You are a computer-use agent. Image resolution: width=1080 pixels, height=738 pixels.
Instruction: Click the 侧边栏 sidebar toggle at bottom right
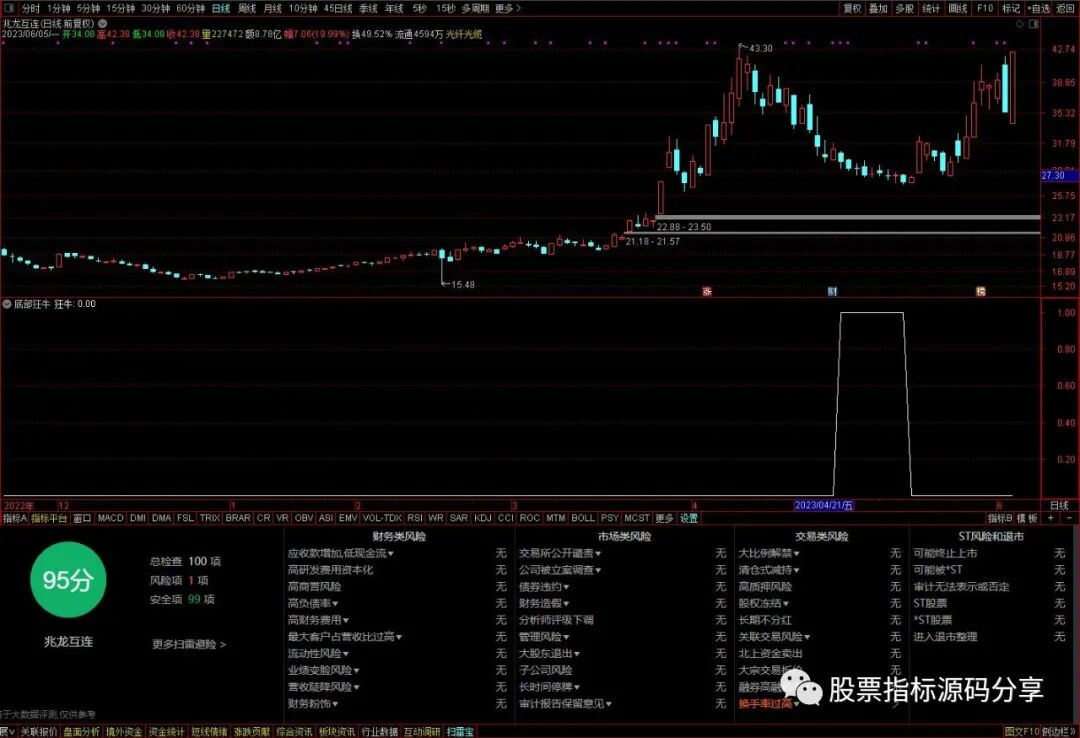(1059, 732)
